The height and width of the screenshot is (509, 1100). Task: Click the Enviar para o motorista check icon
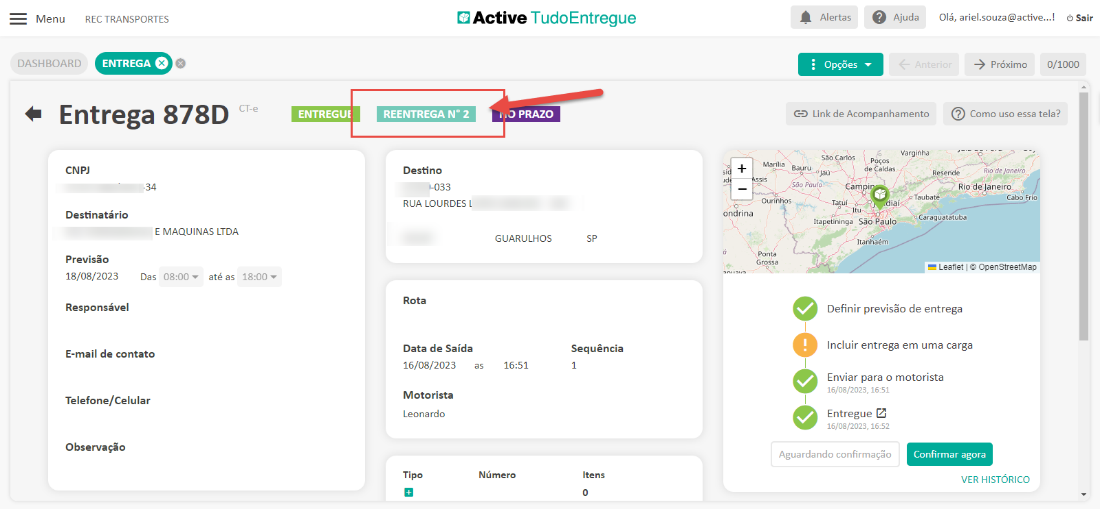click(805, 381)
